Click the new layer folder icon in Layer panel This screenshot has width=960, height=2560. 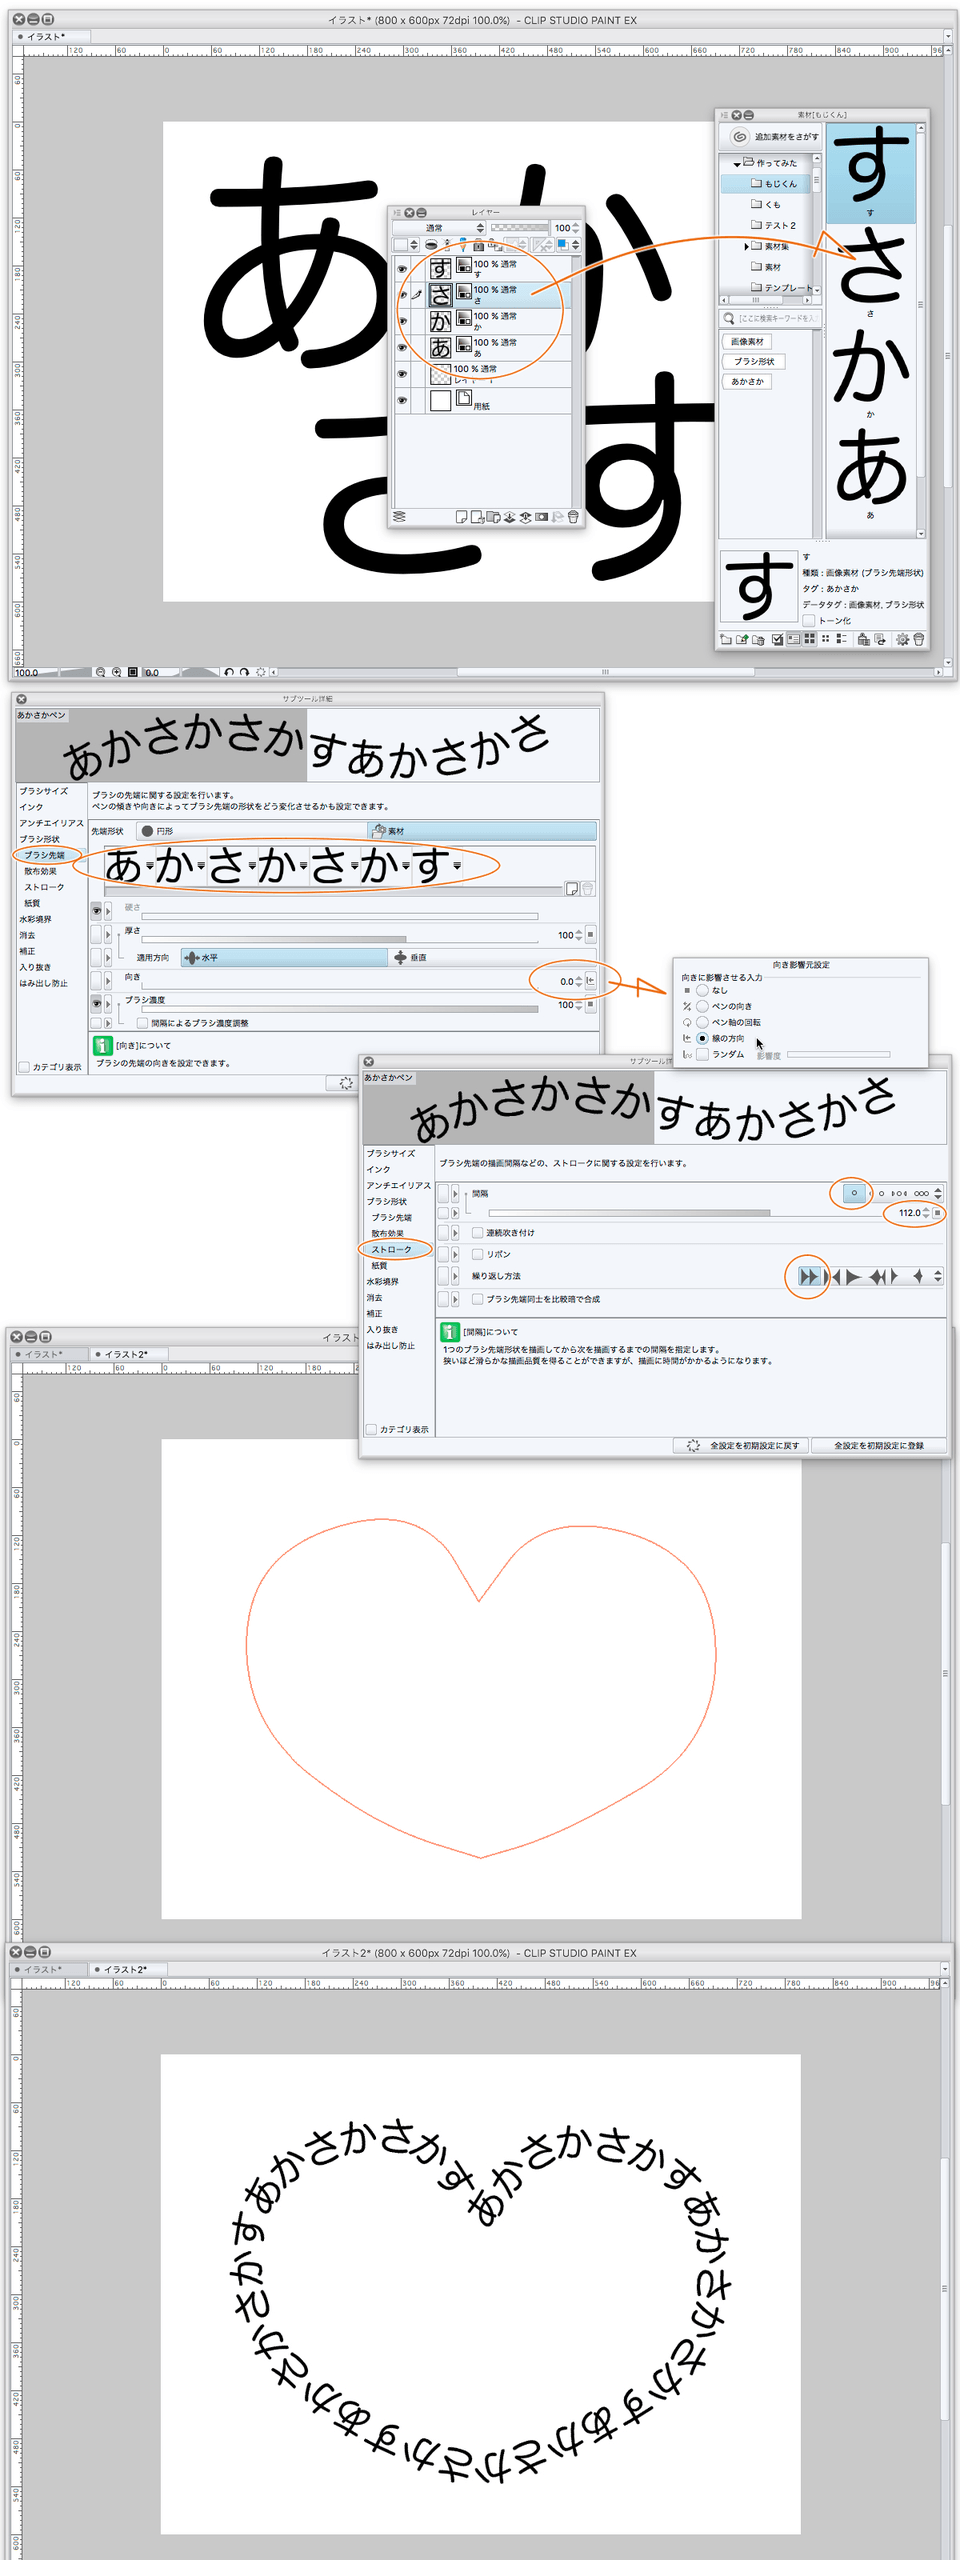pyautogui.click(x=493, y=517)
